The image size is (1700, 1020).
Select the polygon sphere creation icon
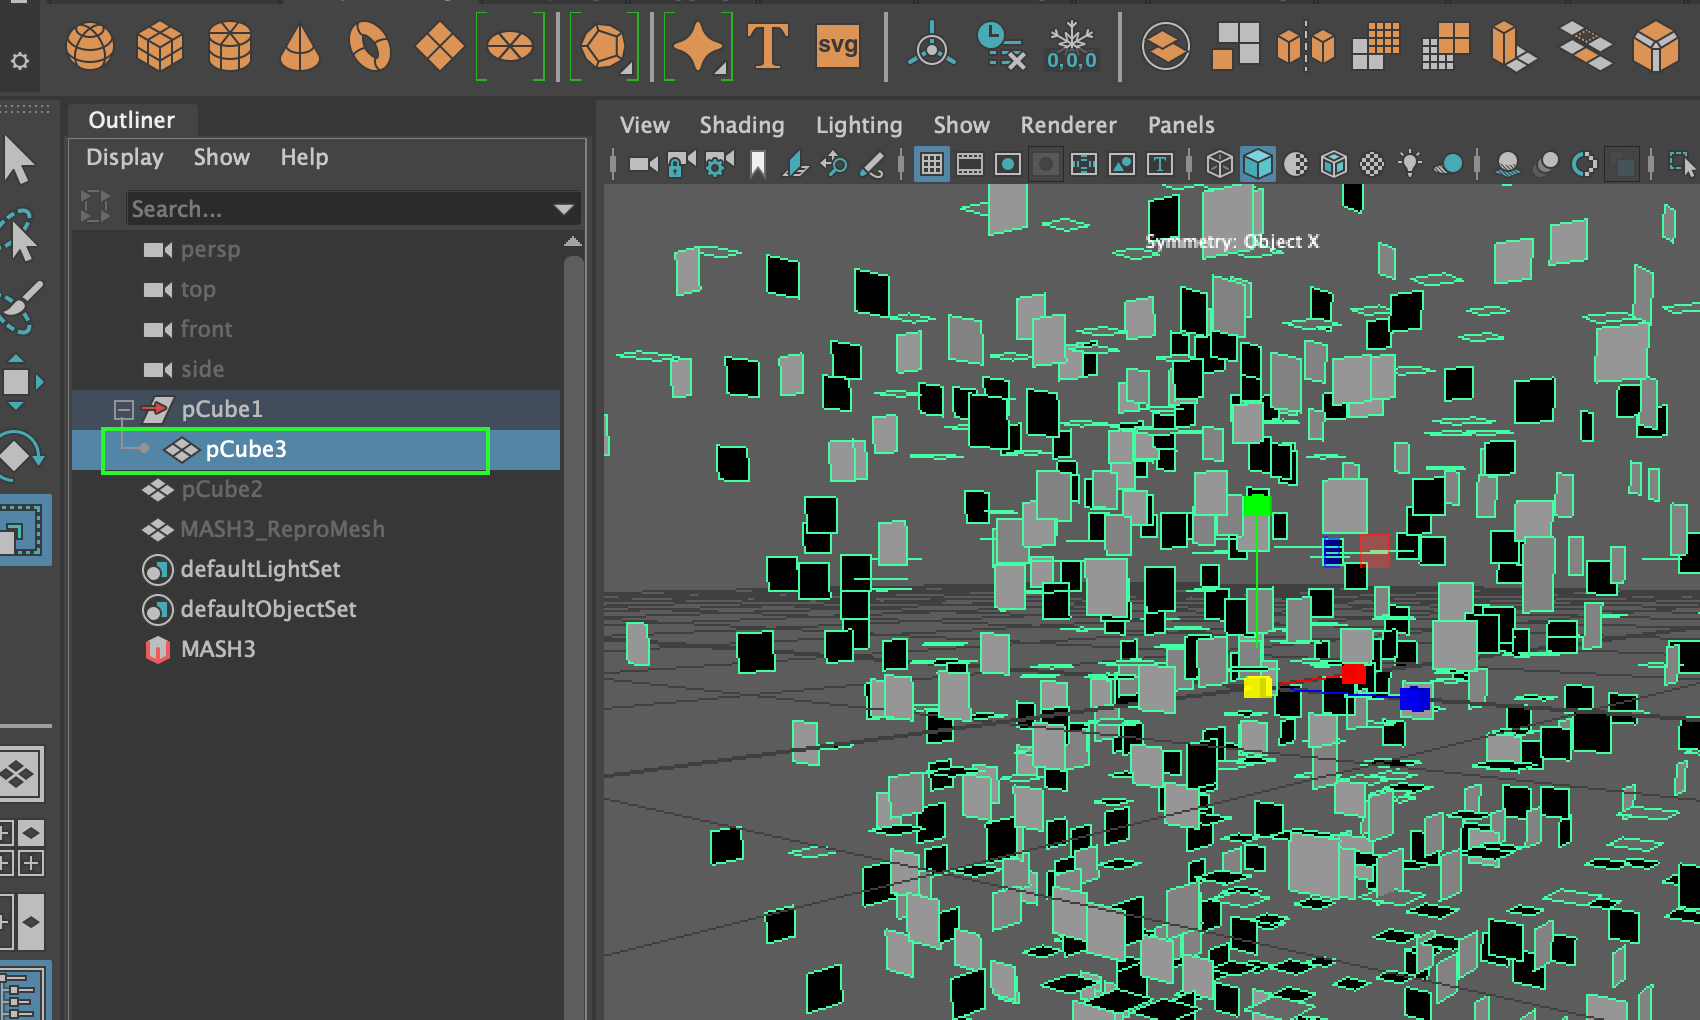tap(91, 45)
